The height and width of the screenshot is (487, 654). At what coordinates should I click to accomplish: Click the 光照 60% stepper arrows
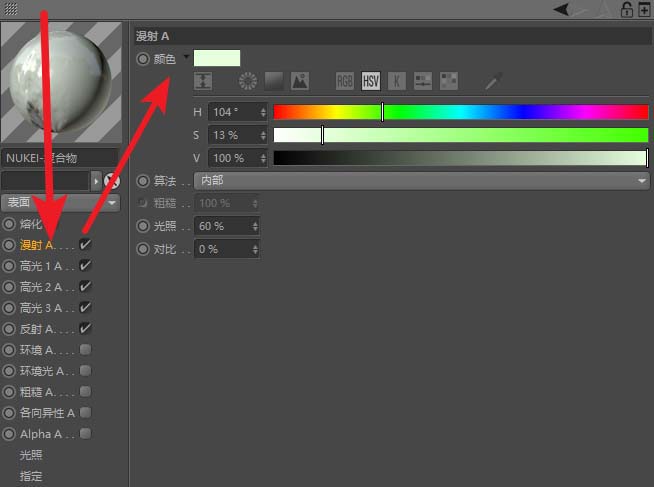[255, 226]
